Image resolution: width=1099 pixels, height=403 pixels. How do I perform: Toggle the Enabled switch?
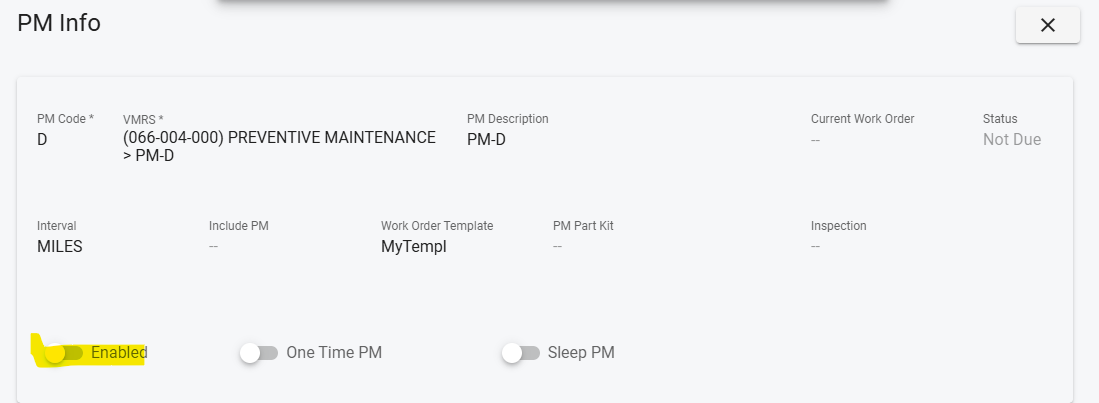[x=63, y=353]
